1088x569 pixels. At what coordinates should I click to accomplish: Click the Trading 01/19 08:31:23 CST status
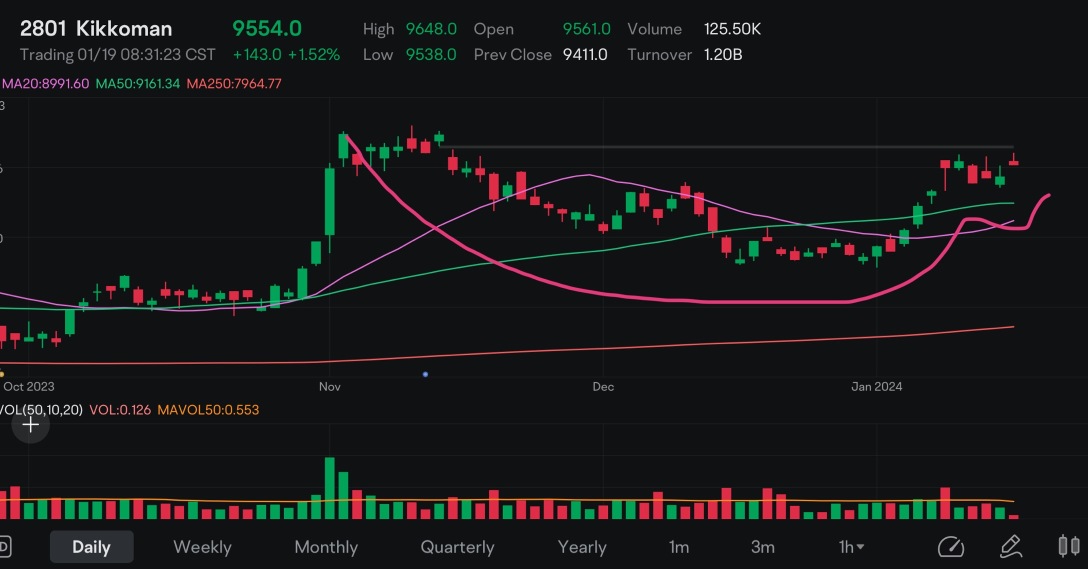point(117,55)
